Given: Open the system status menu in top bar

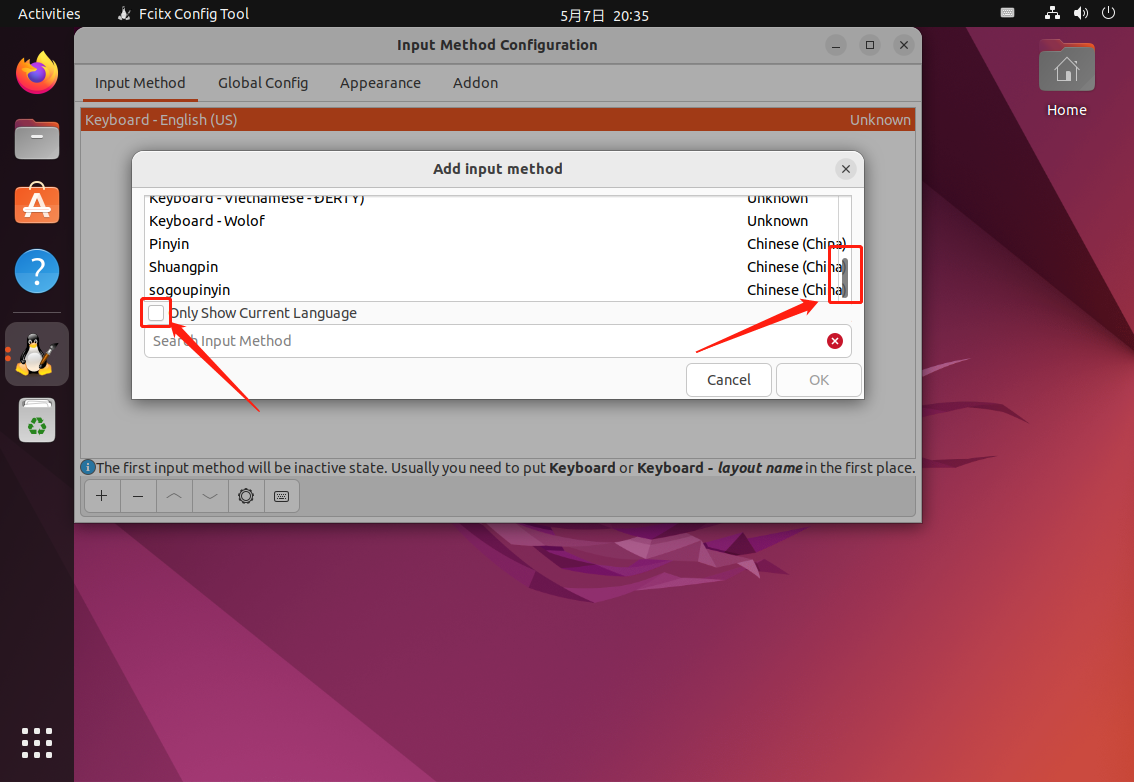Looking at the screenshot, I should pyautogui.click(x=1080, y=14).
